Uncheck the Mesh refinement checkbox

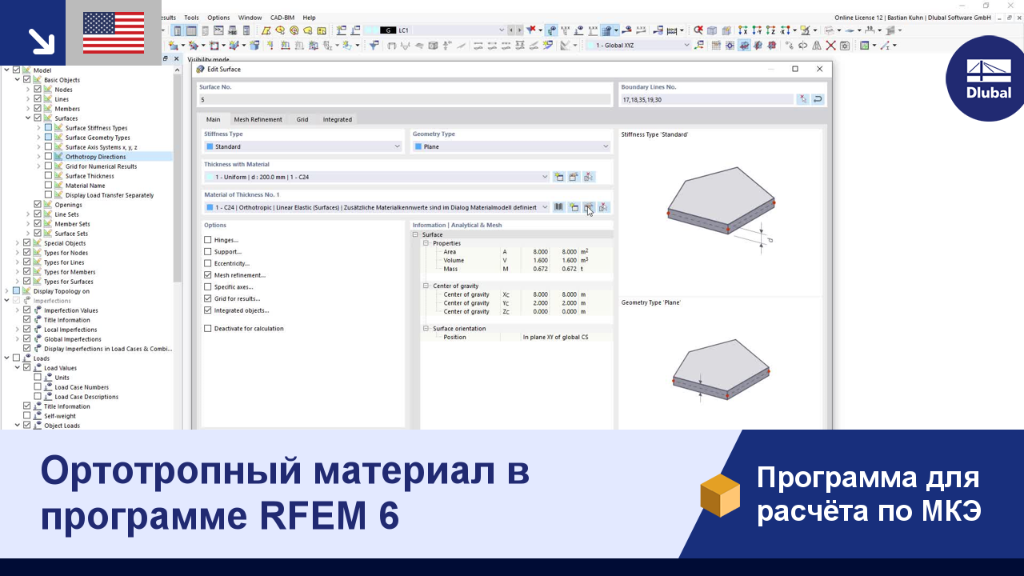click(x=208, y=275)
